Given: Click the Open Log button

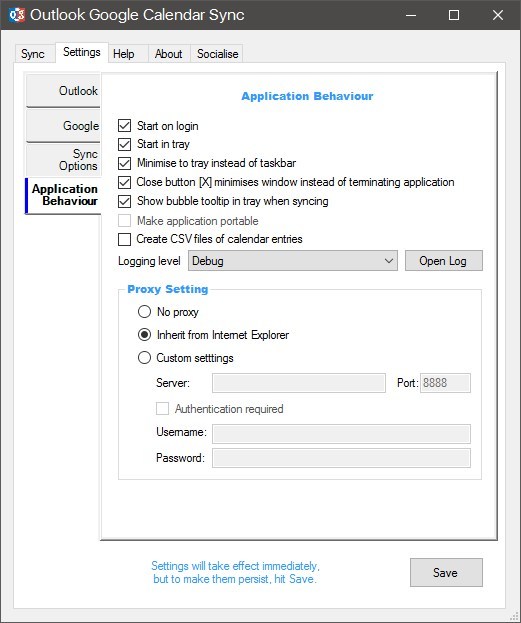Looking at the screenshot, I should 444,261.
